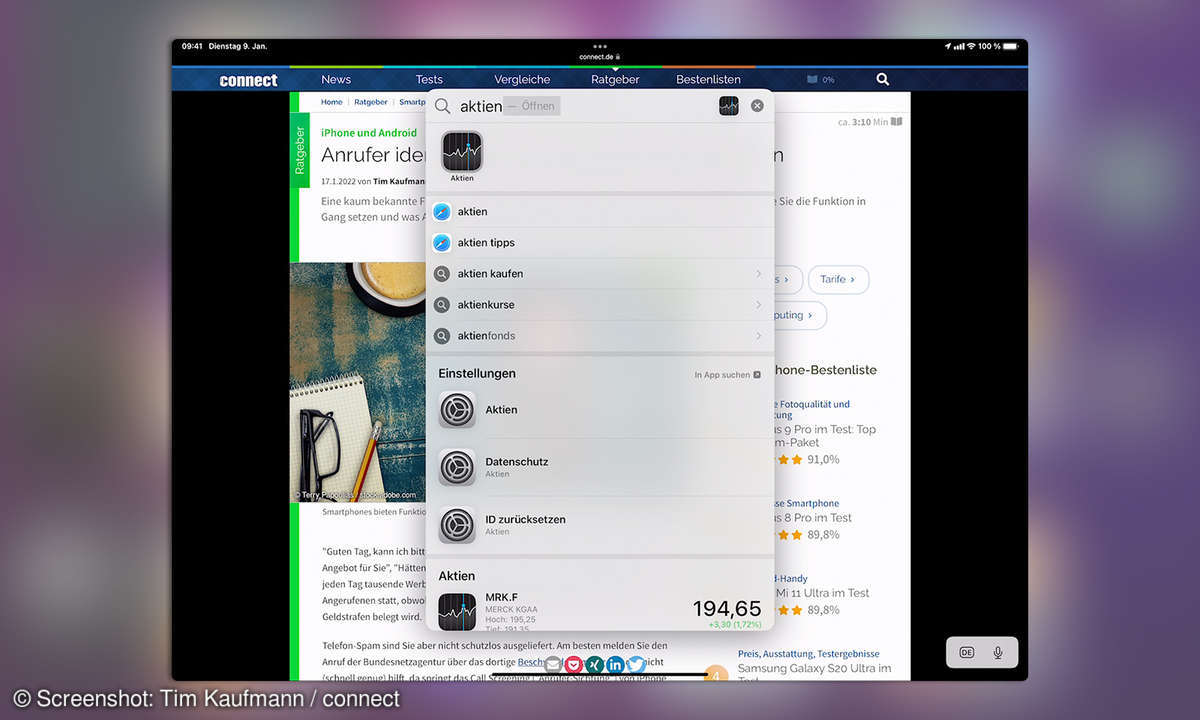
Task: Open the Ratgeber menu
Action: pos(615,79)
